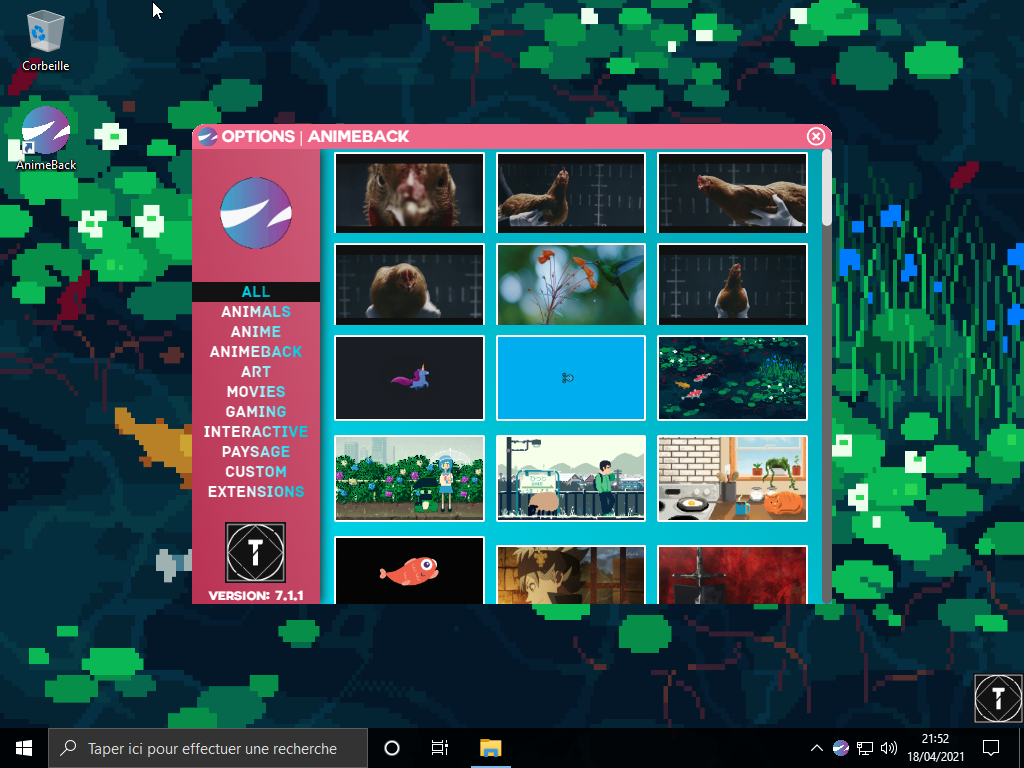Open the INTERACTIVE category

(256, 432)
